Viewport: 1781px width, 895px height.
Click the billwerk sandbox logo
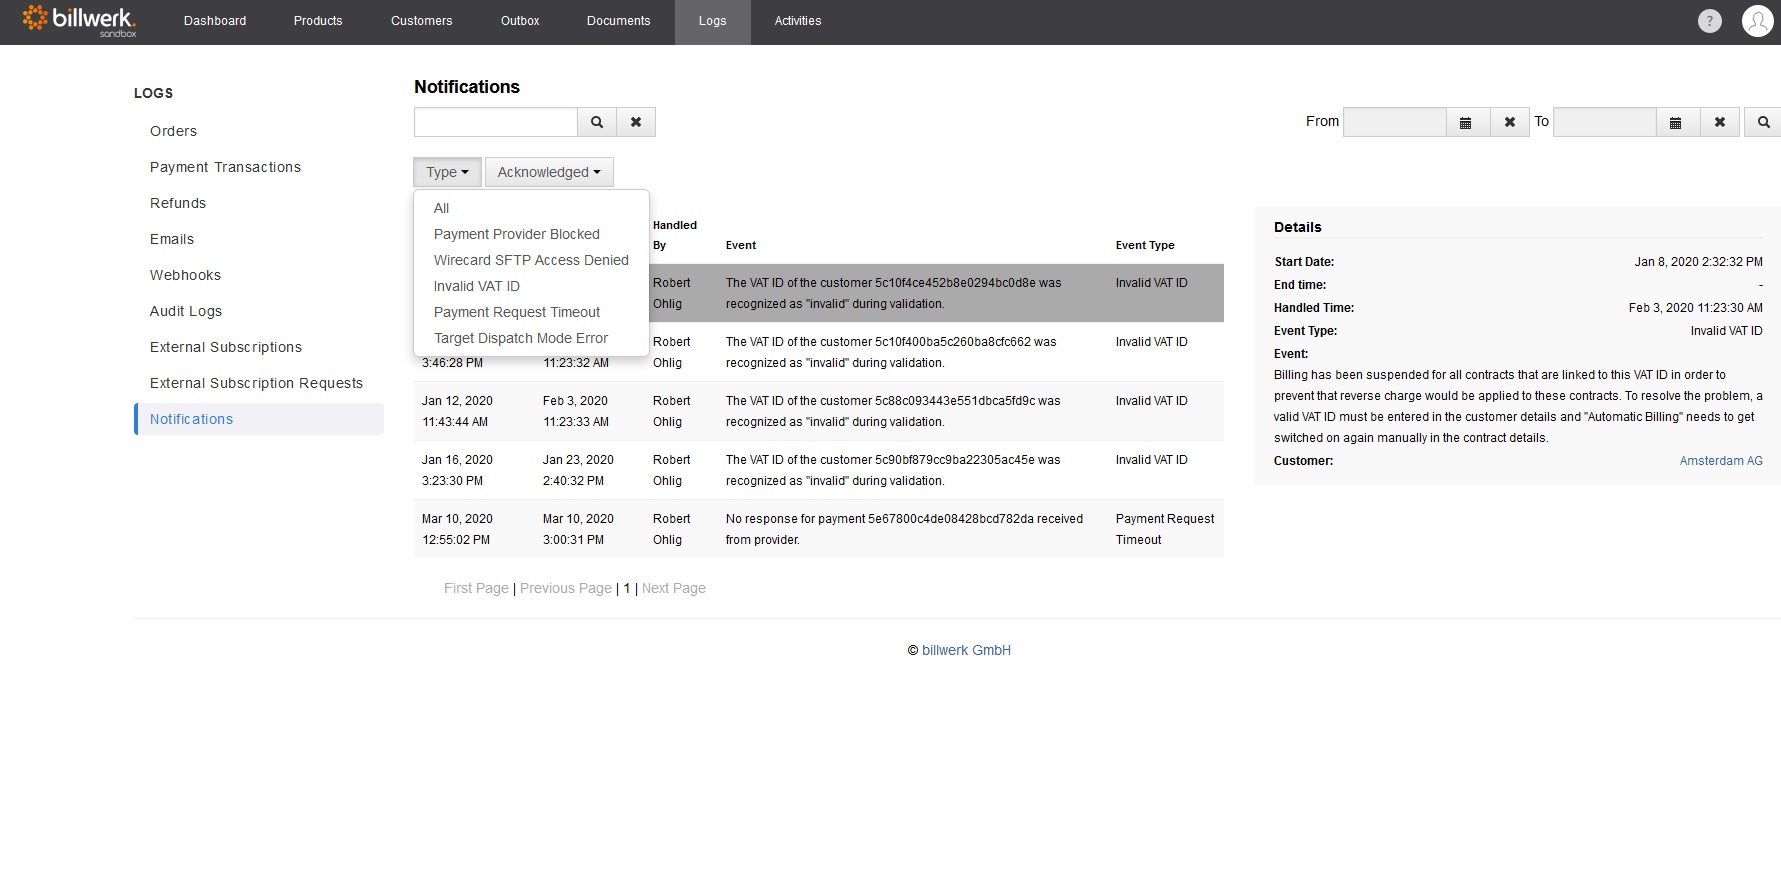tap(79, 20)
